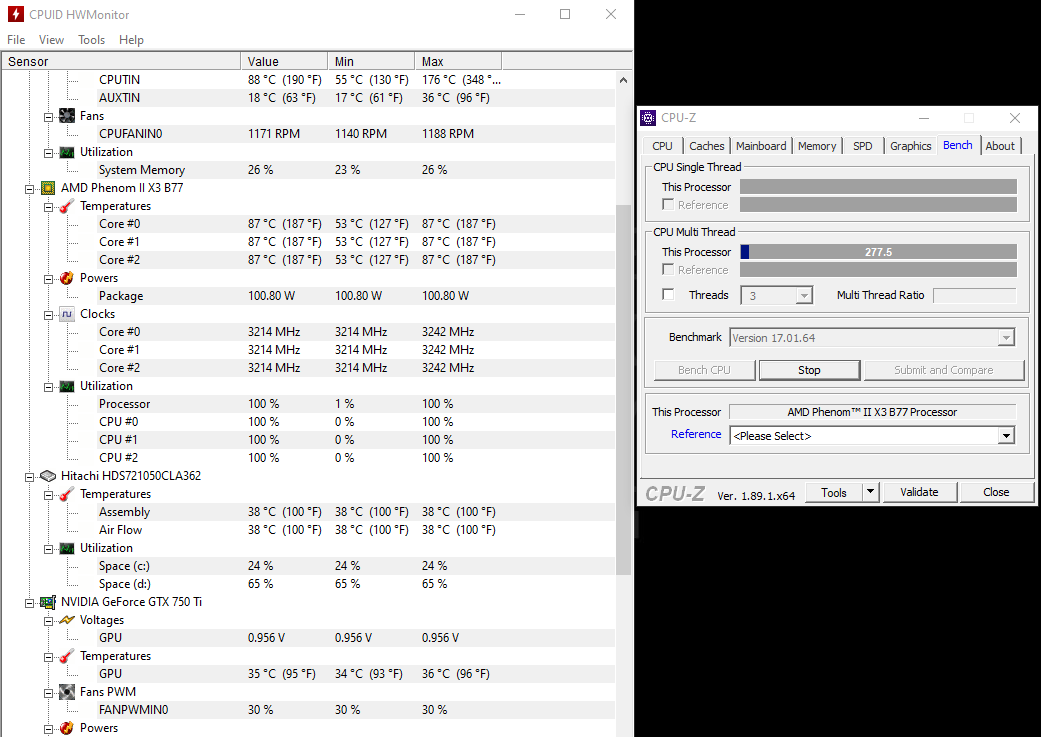This screenshot has width=1041, height=737.
Task: Enable Reference checkbox under CPU Single Thread
Action: point(668,205)
